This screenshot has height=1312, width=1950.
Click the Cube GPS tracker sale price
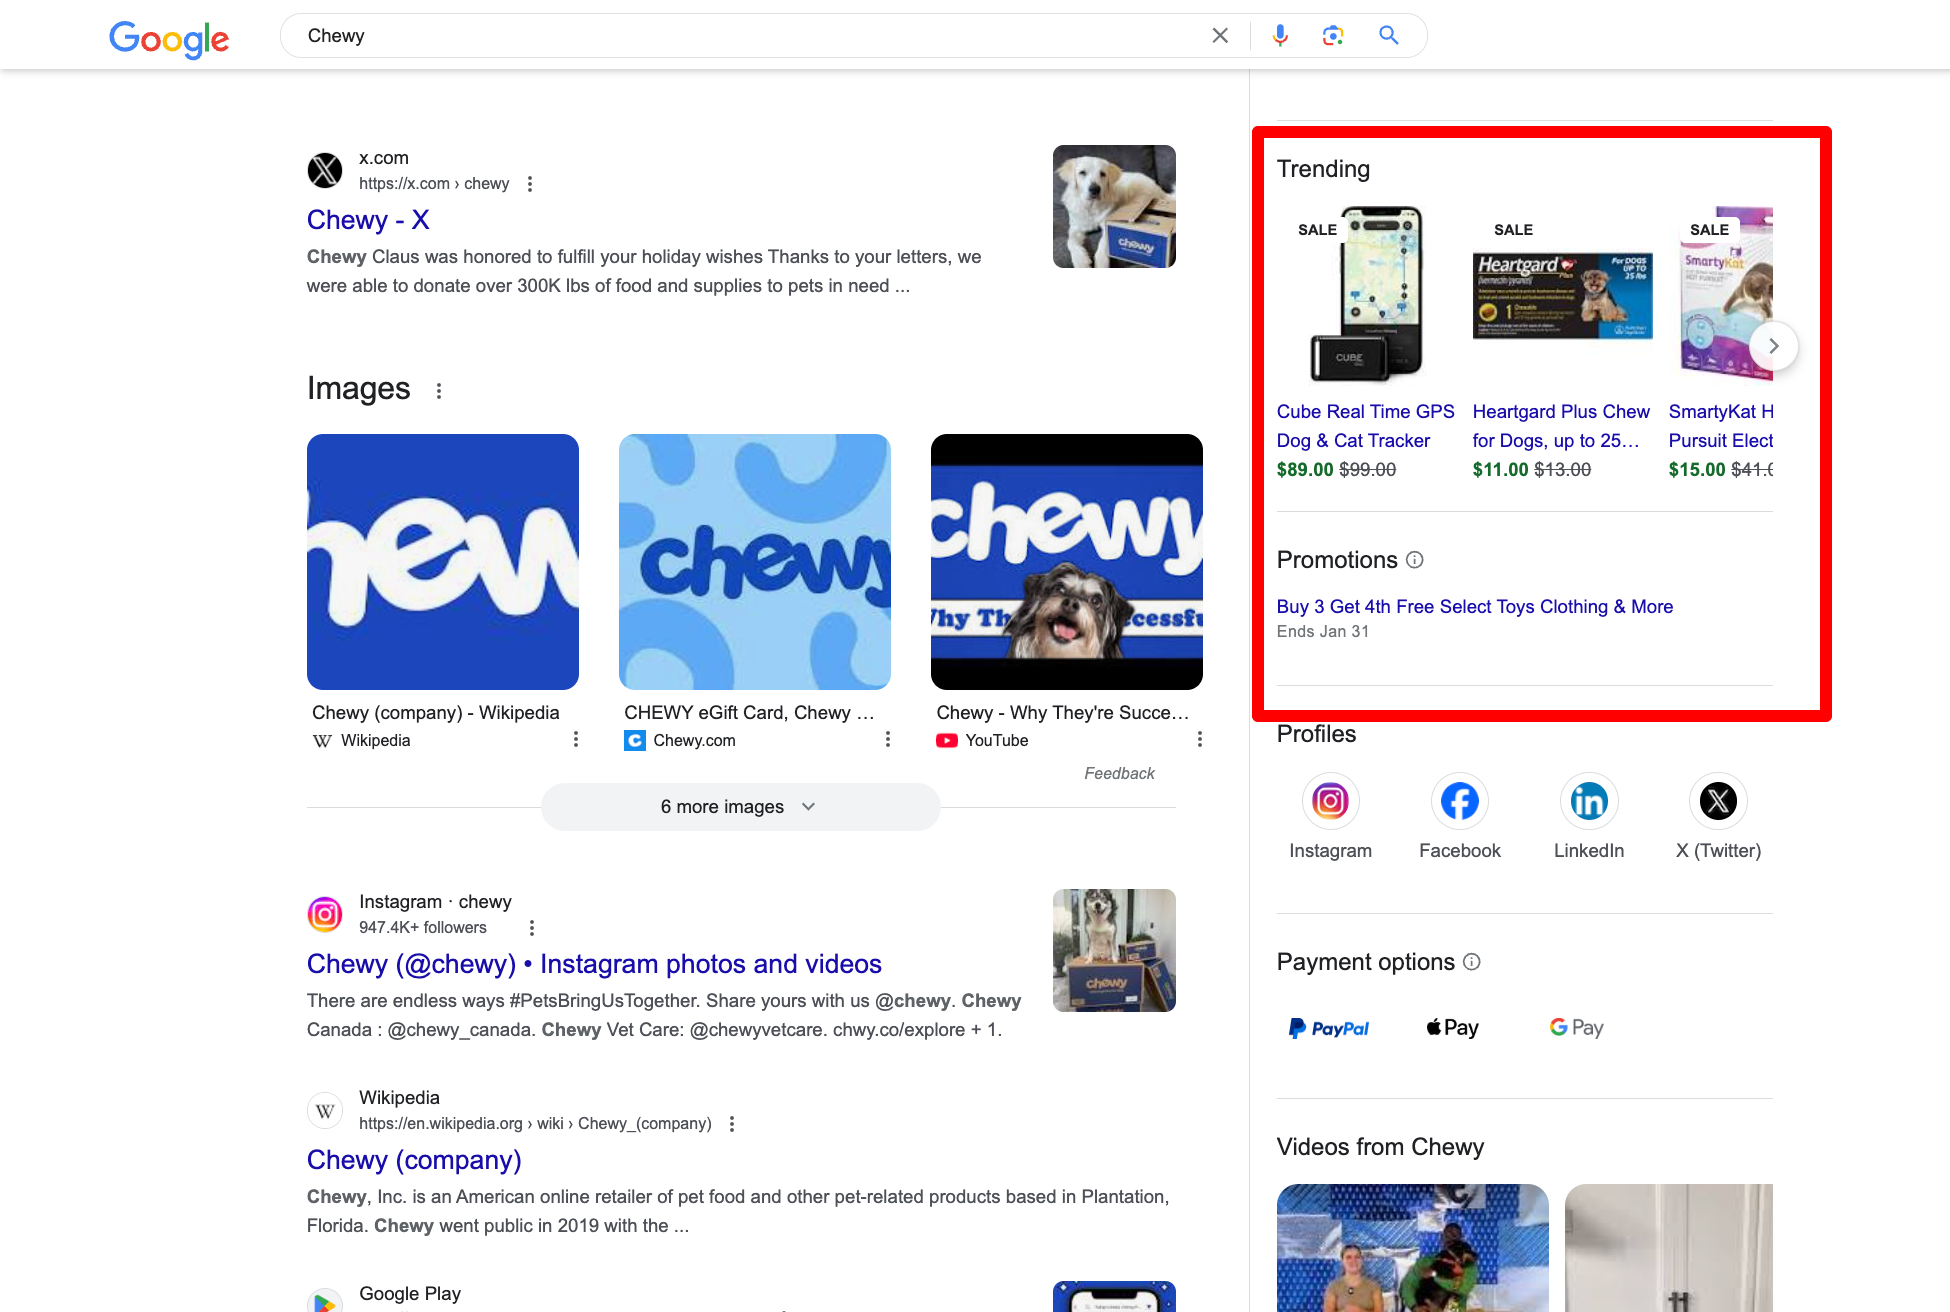click(1304, 469)
